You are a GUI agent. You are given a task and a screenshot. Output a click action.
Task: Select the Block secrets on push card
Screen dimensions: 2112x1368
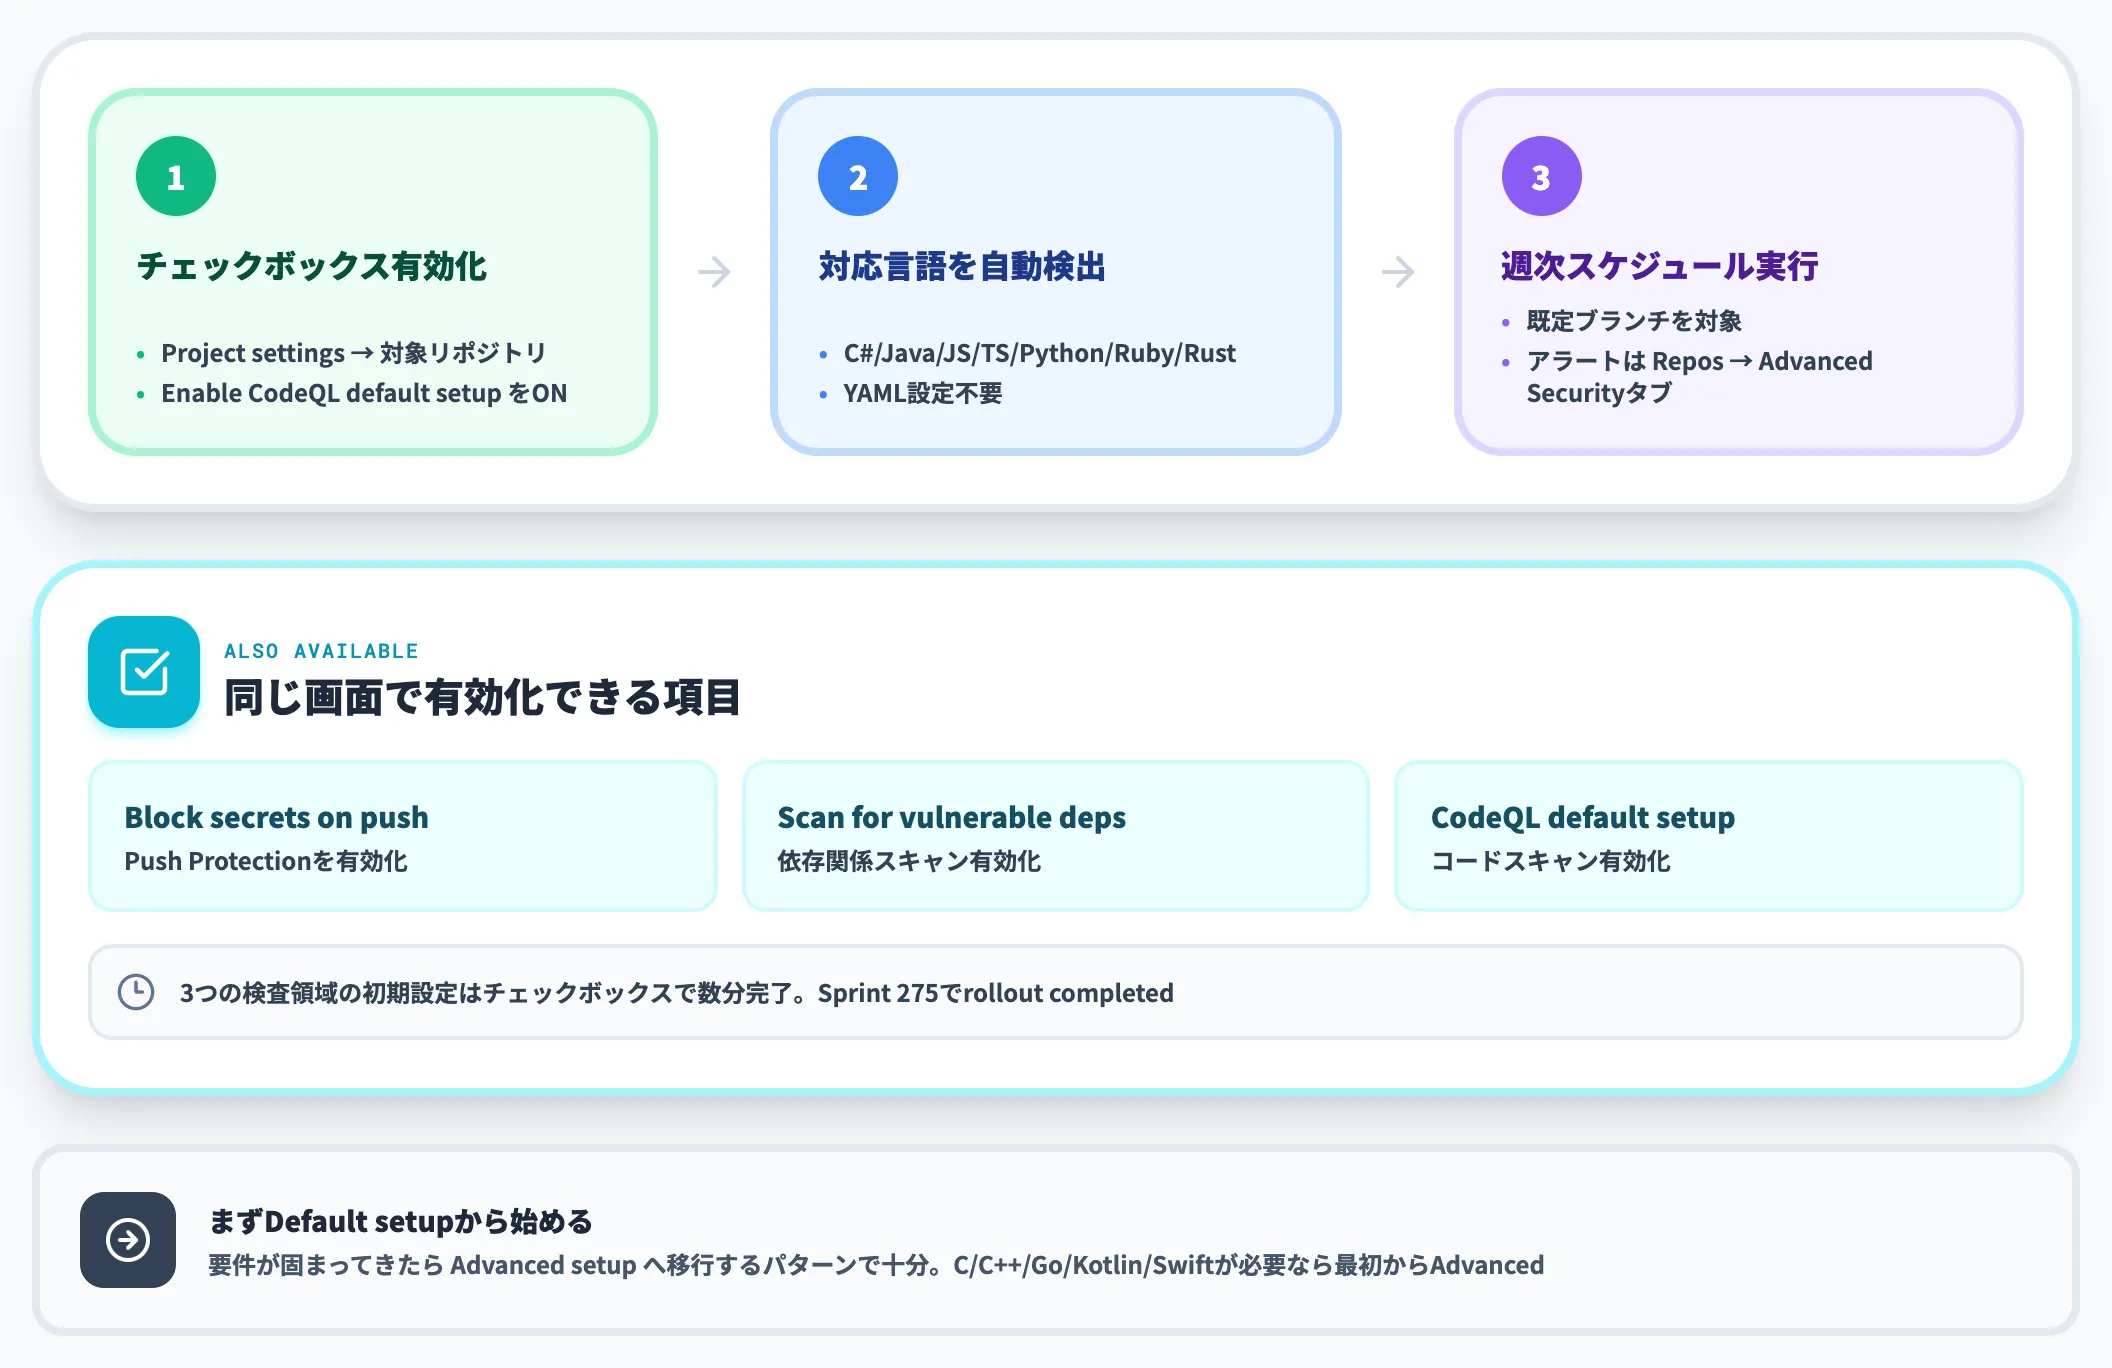(403, 836)
